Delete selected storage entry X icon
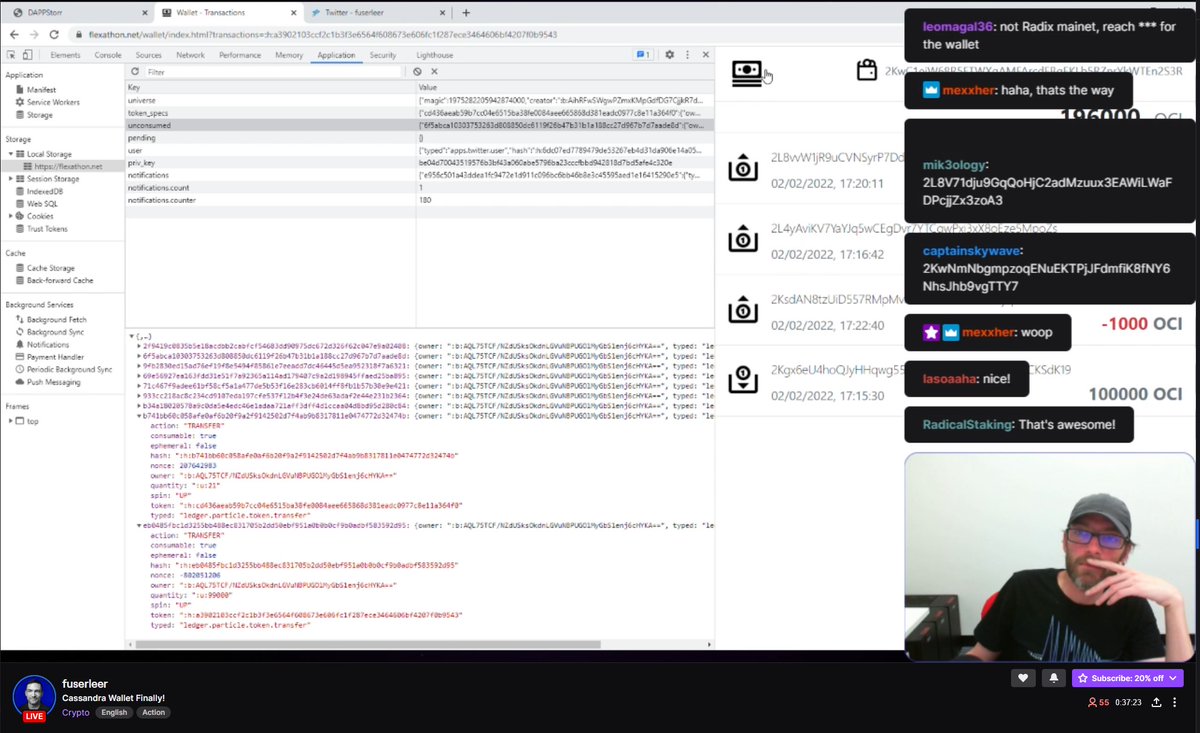 [434, 72]
